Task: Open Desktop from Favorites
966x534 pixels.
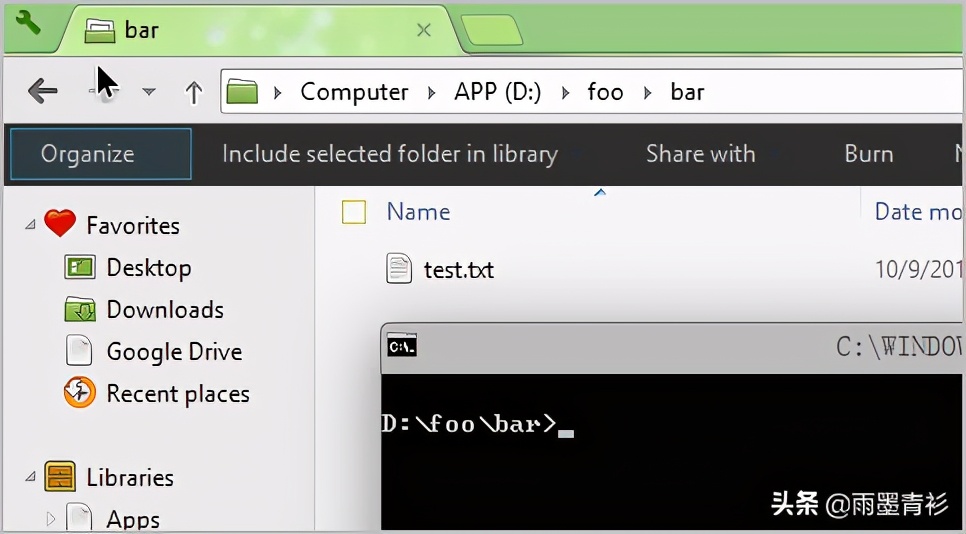Action: coord(149,268)
